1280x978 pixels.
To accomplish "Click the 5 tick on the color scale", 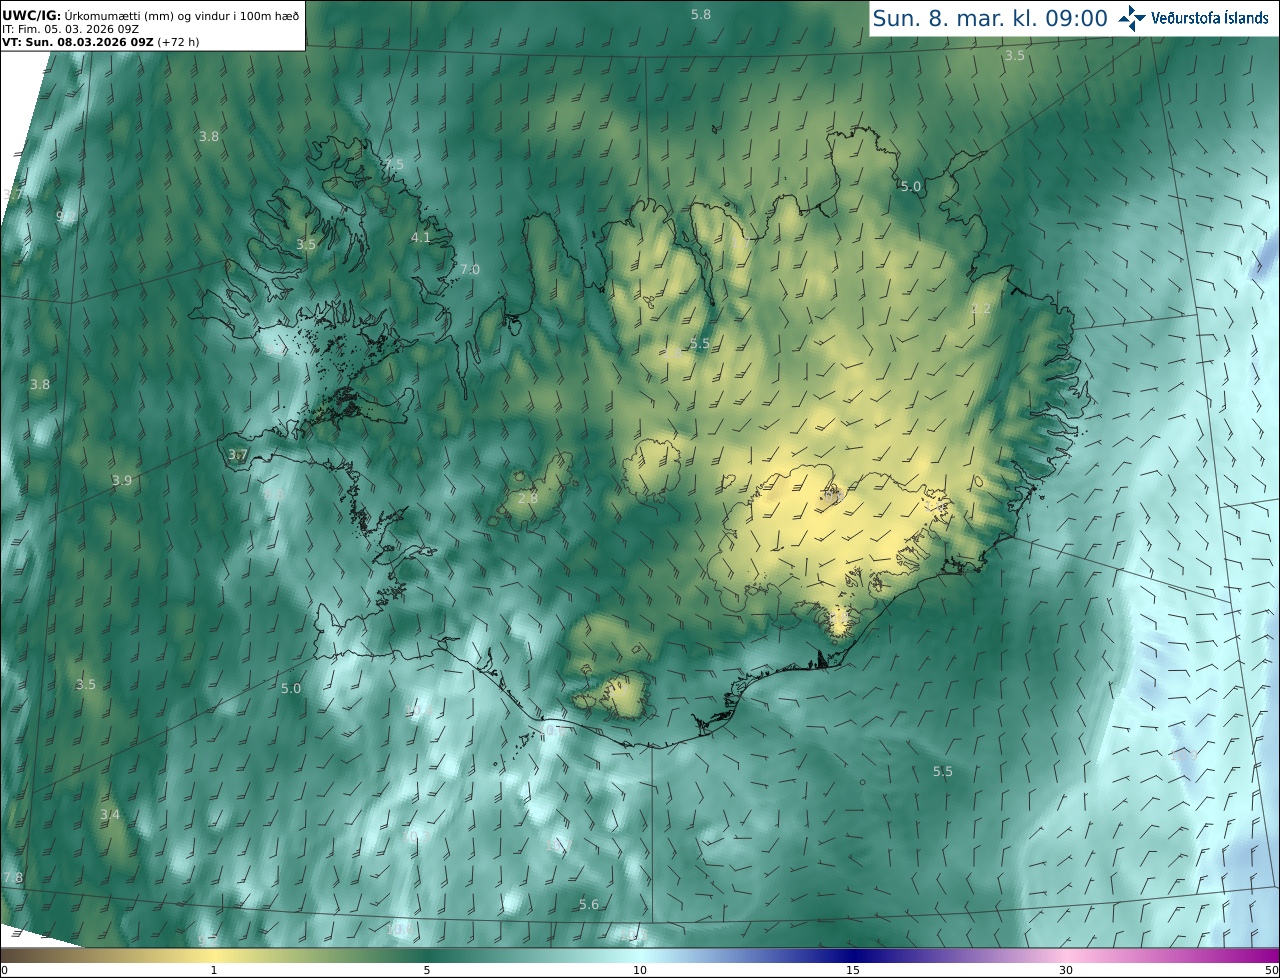I will (427, 970).
